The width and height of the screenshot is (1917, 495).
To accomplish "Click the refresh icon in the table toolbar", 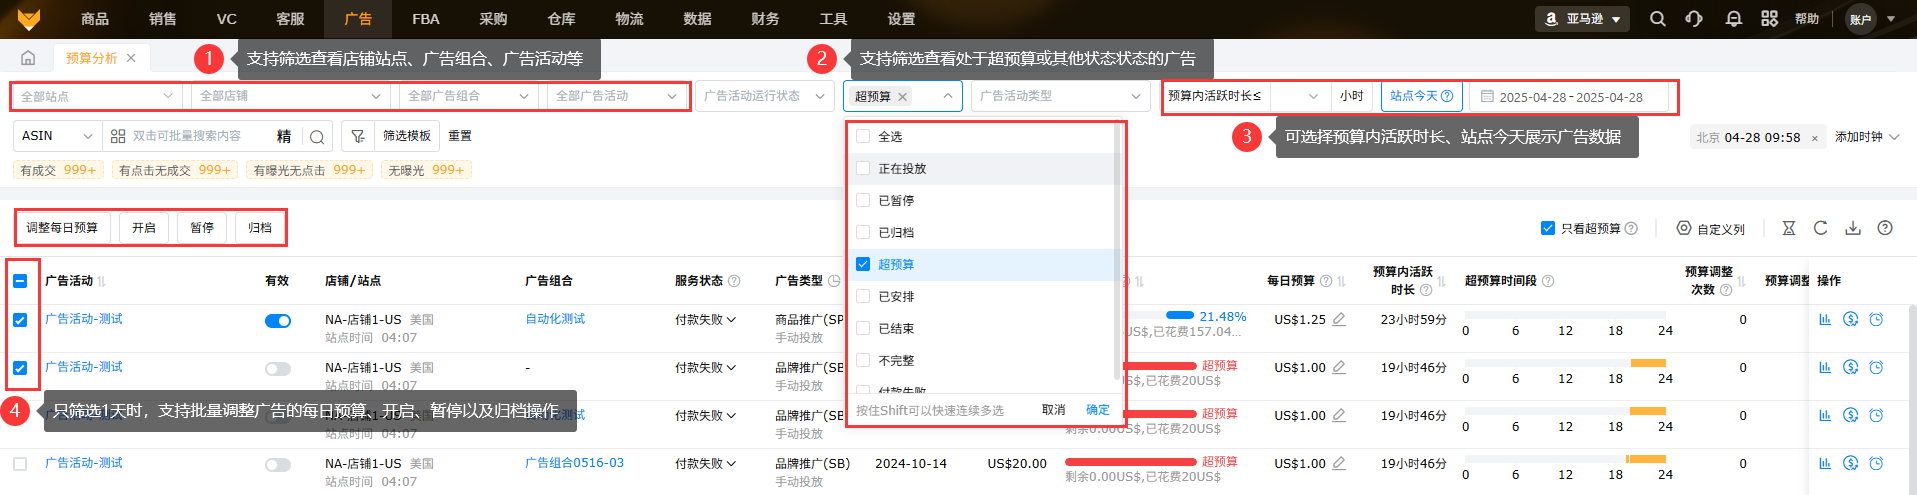I will click(1821, 228).
